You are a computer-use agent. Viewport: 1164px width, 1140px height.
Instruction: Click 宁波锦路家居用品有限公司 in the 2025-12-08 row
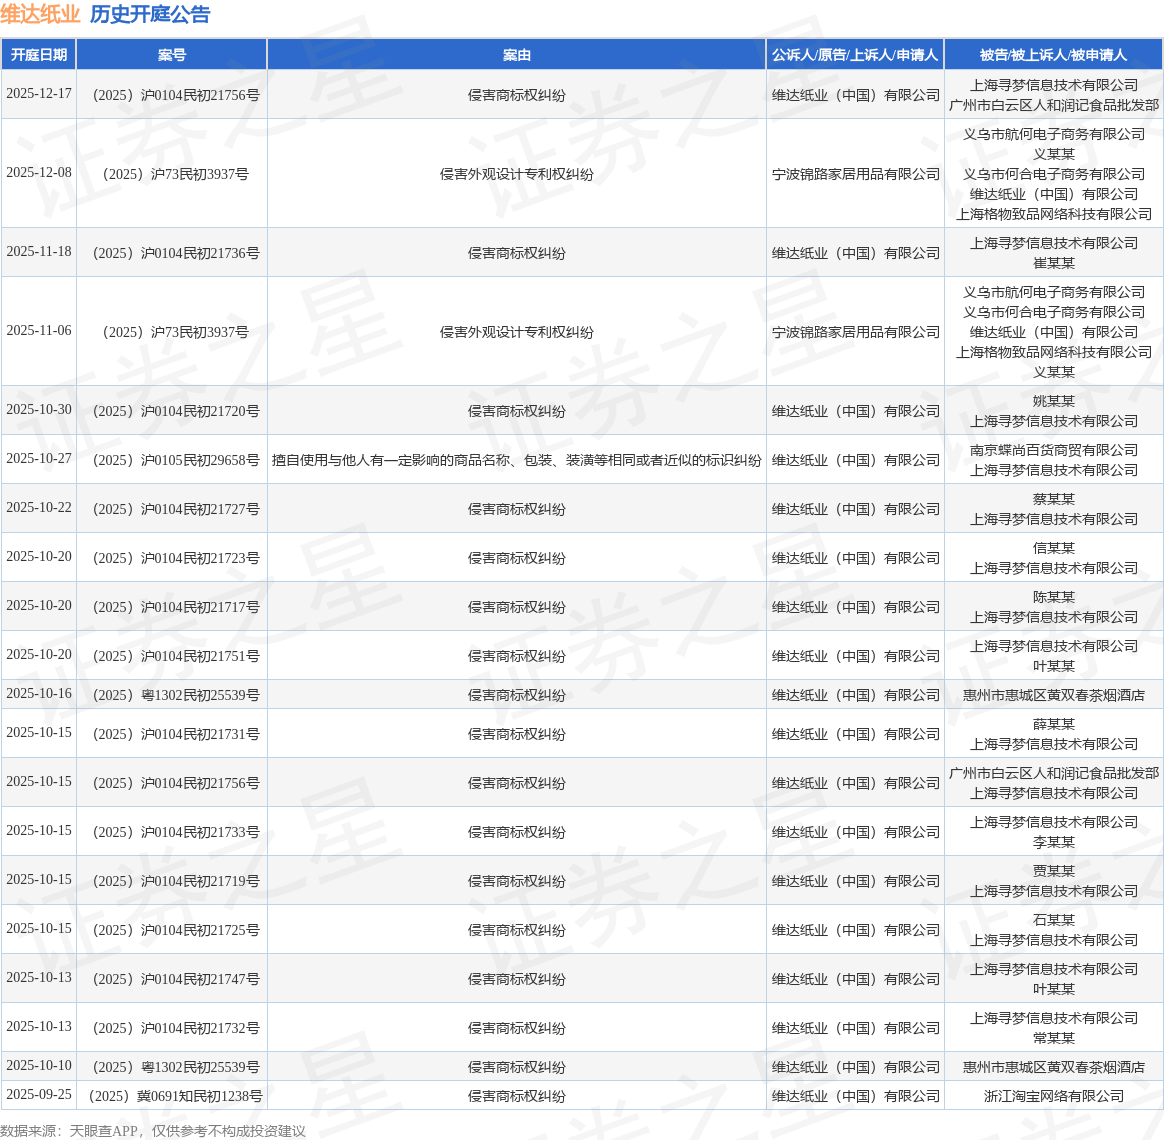tap(855, 174)
